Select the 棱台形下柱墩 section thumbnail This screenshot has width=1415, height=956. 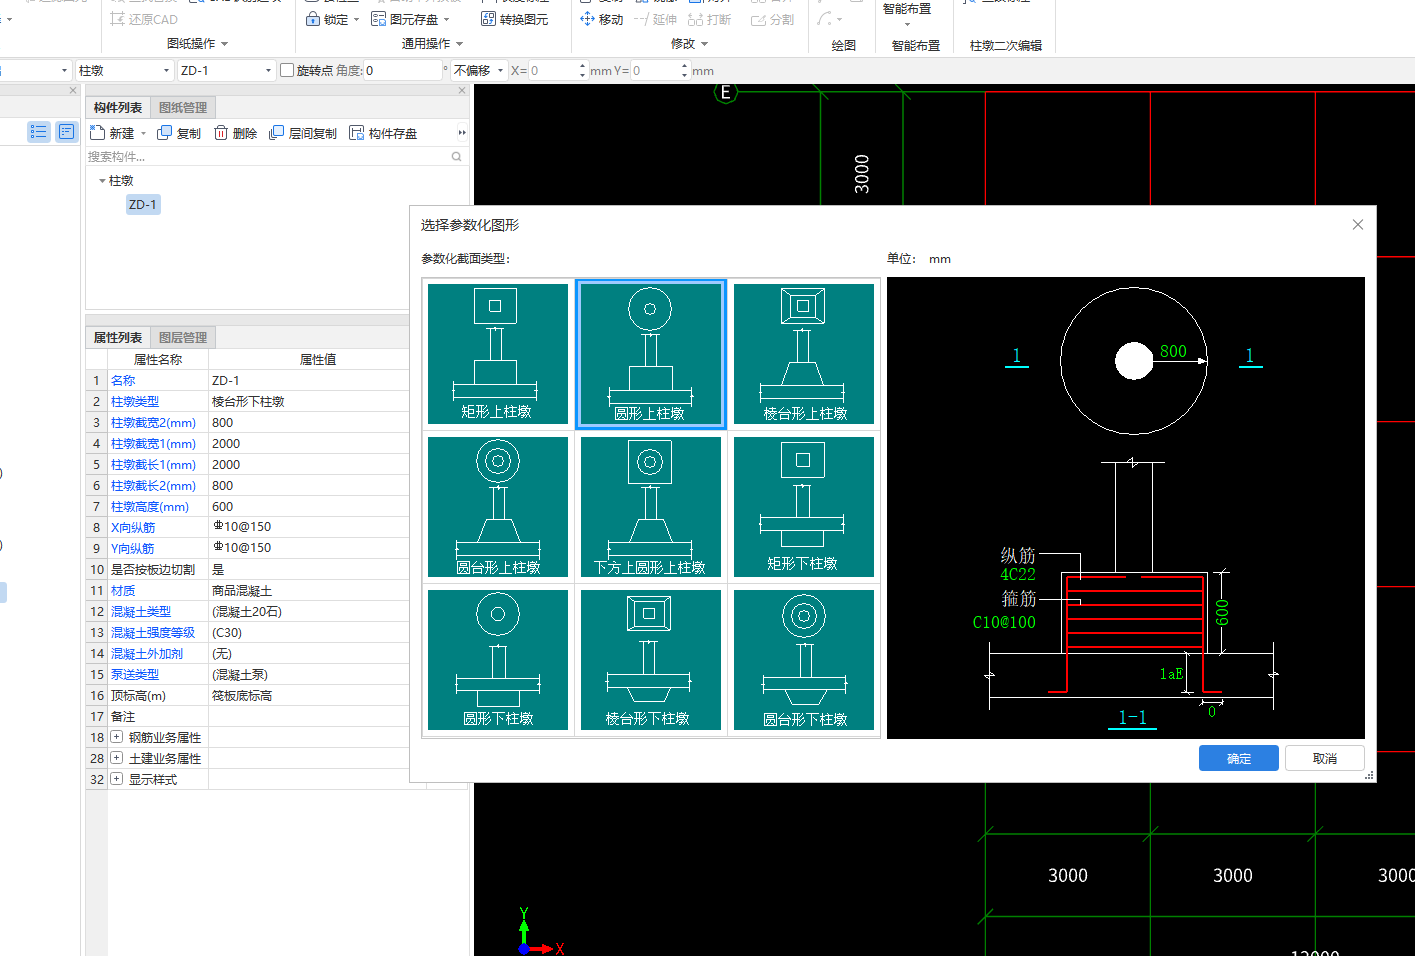point(650,660)
